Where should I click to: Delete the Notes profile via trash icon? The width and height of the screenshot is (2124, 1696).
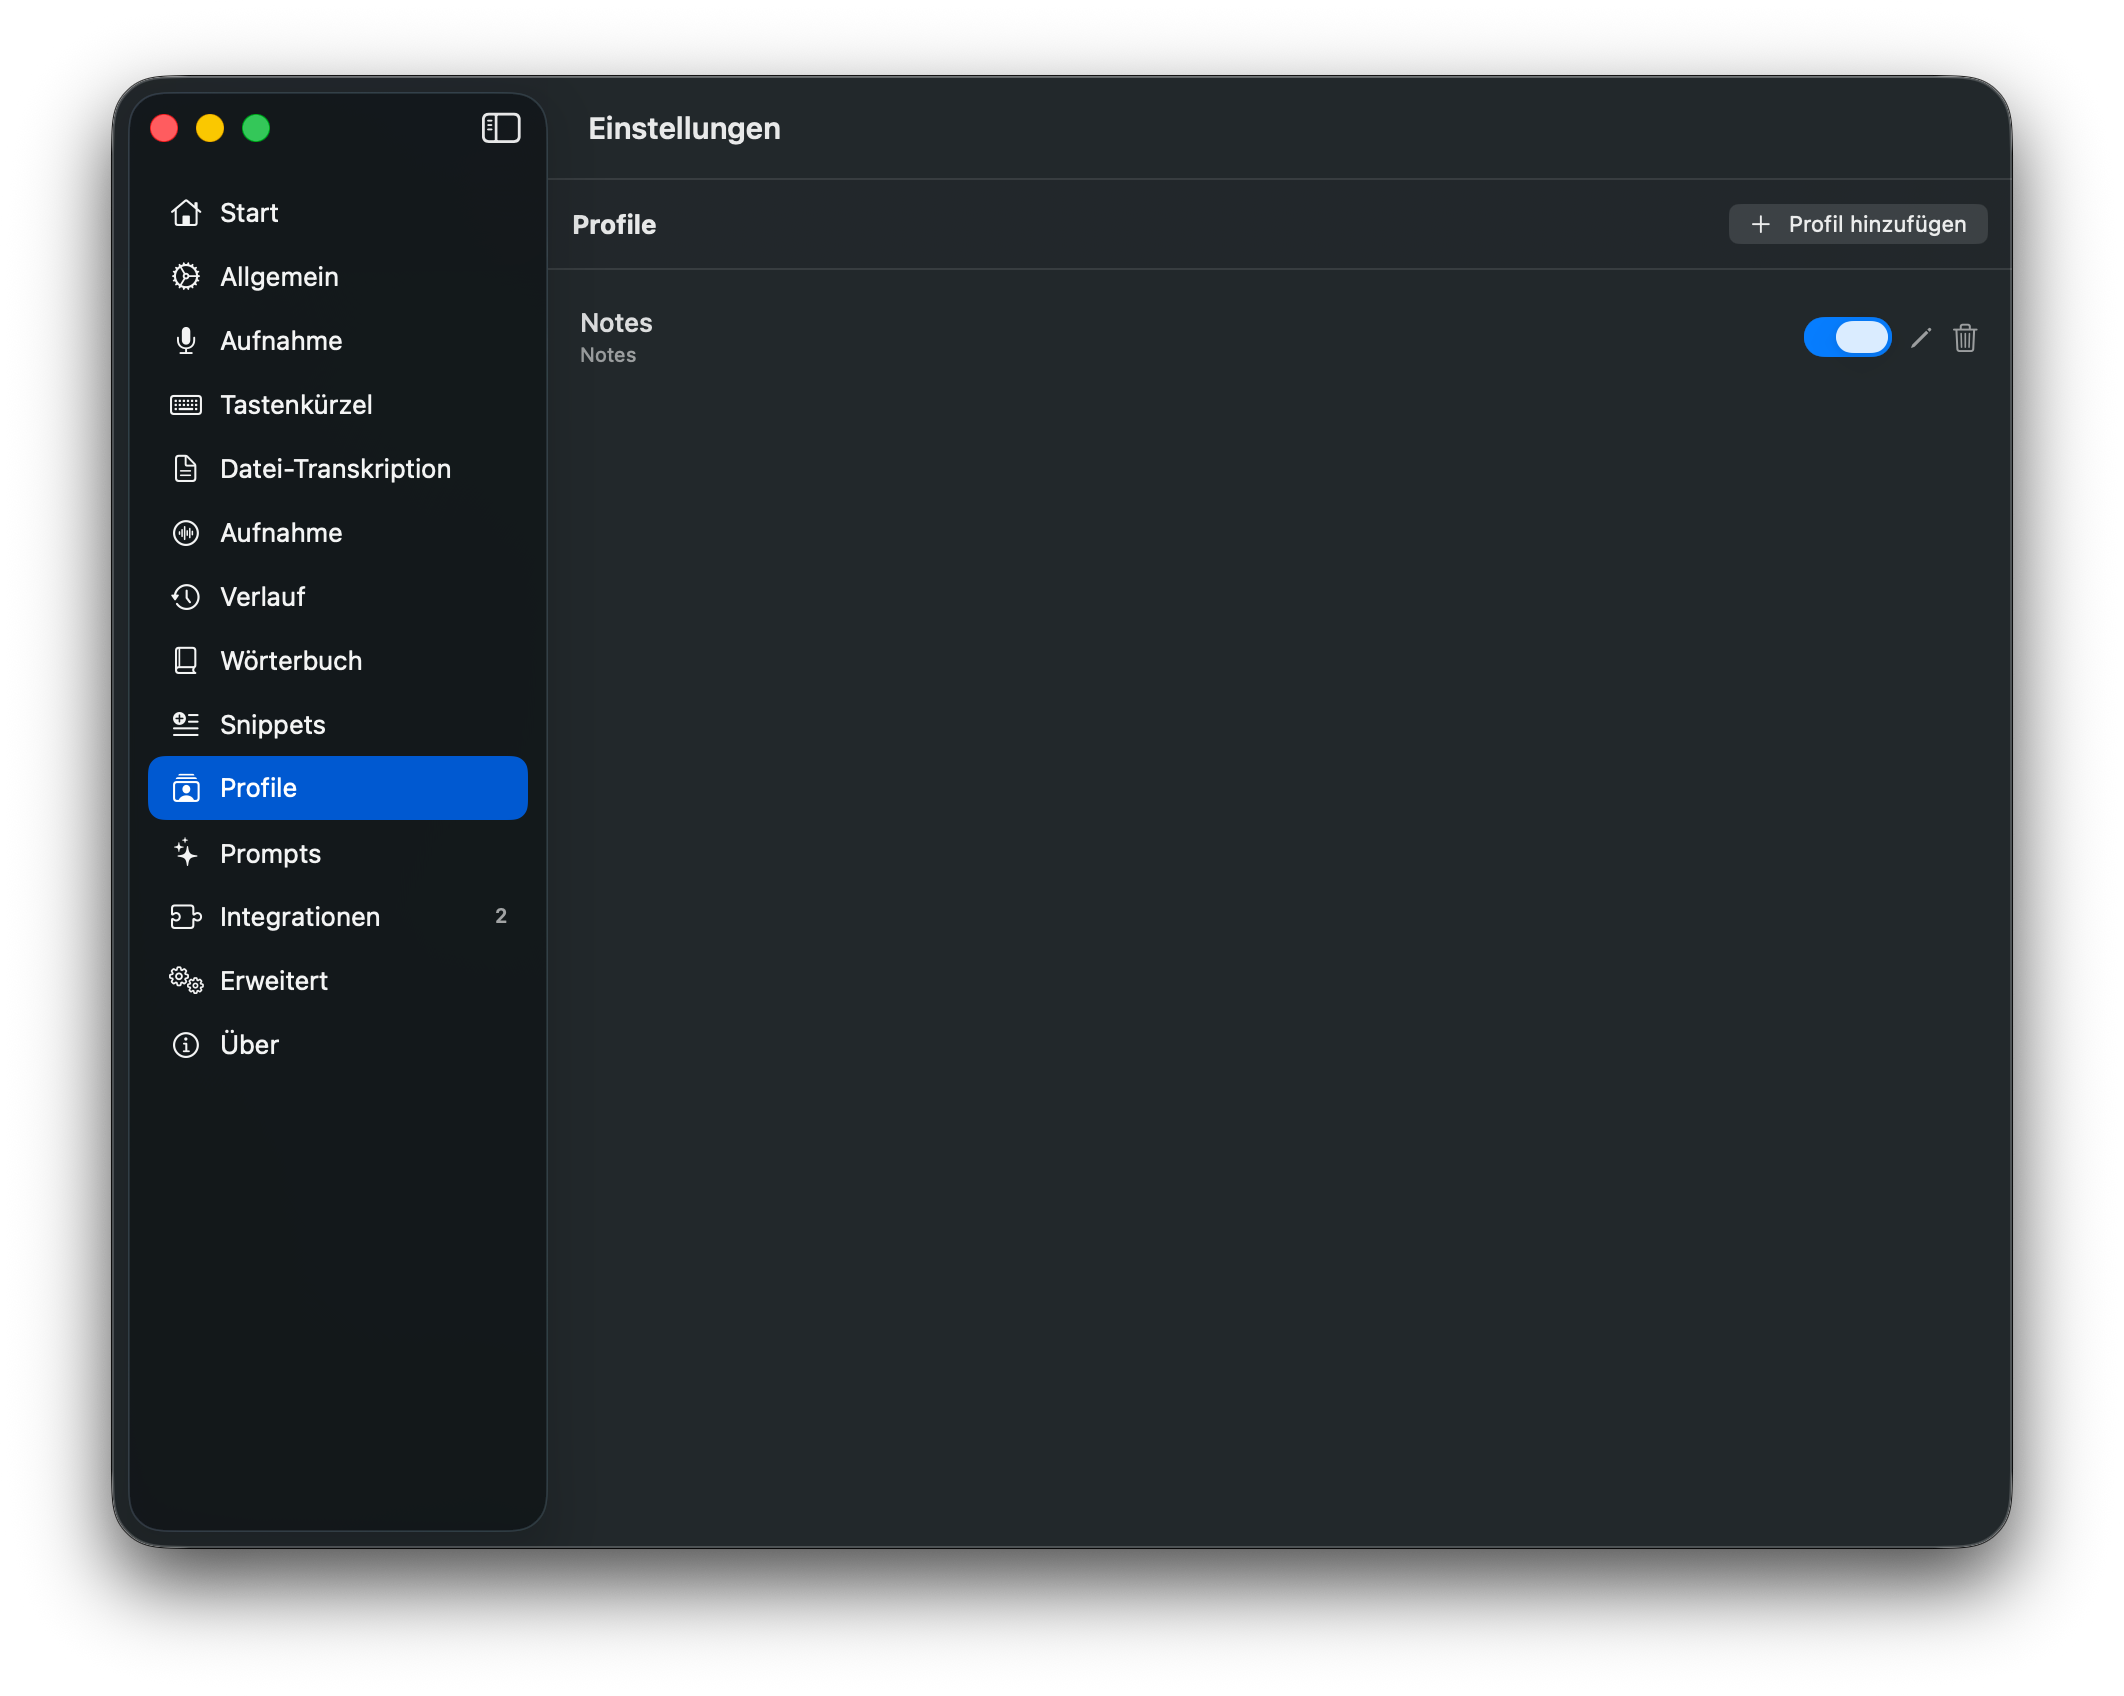(1965, 338)
